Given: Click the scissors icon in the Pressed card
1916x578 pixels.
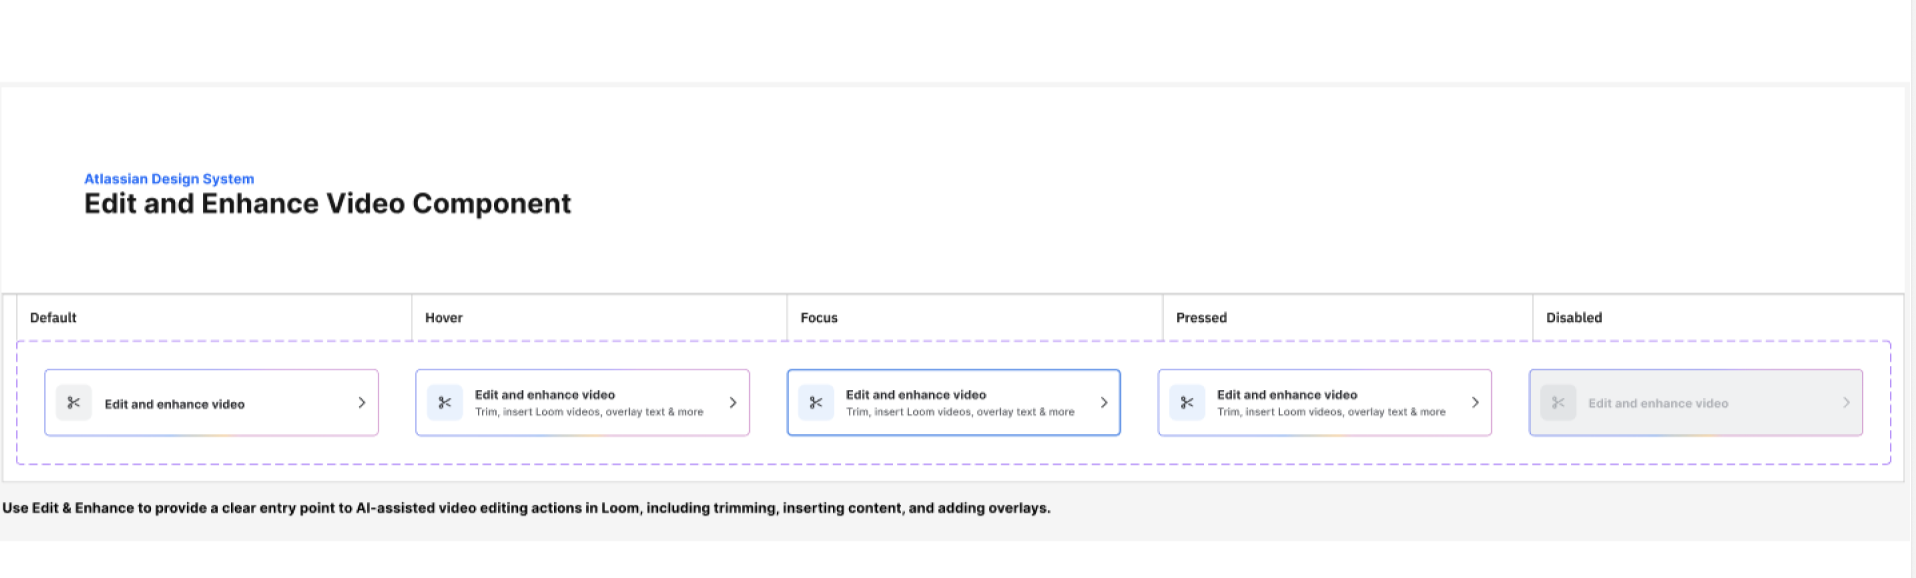Looking at the screenshot, I should point(1187,403).
